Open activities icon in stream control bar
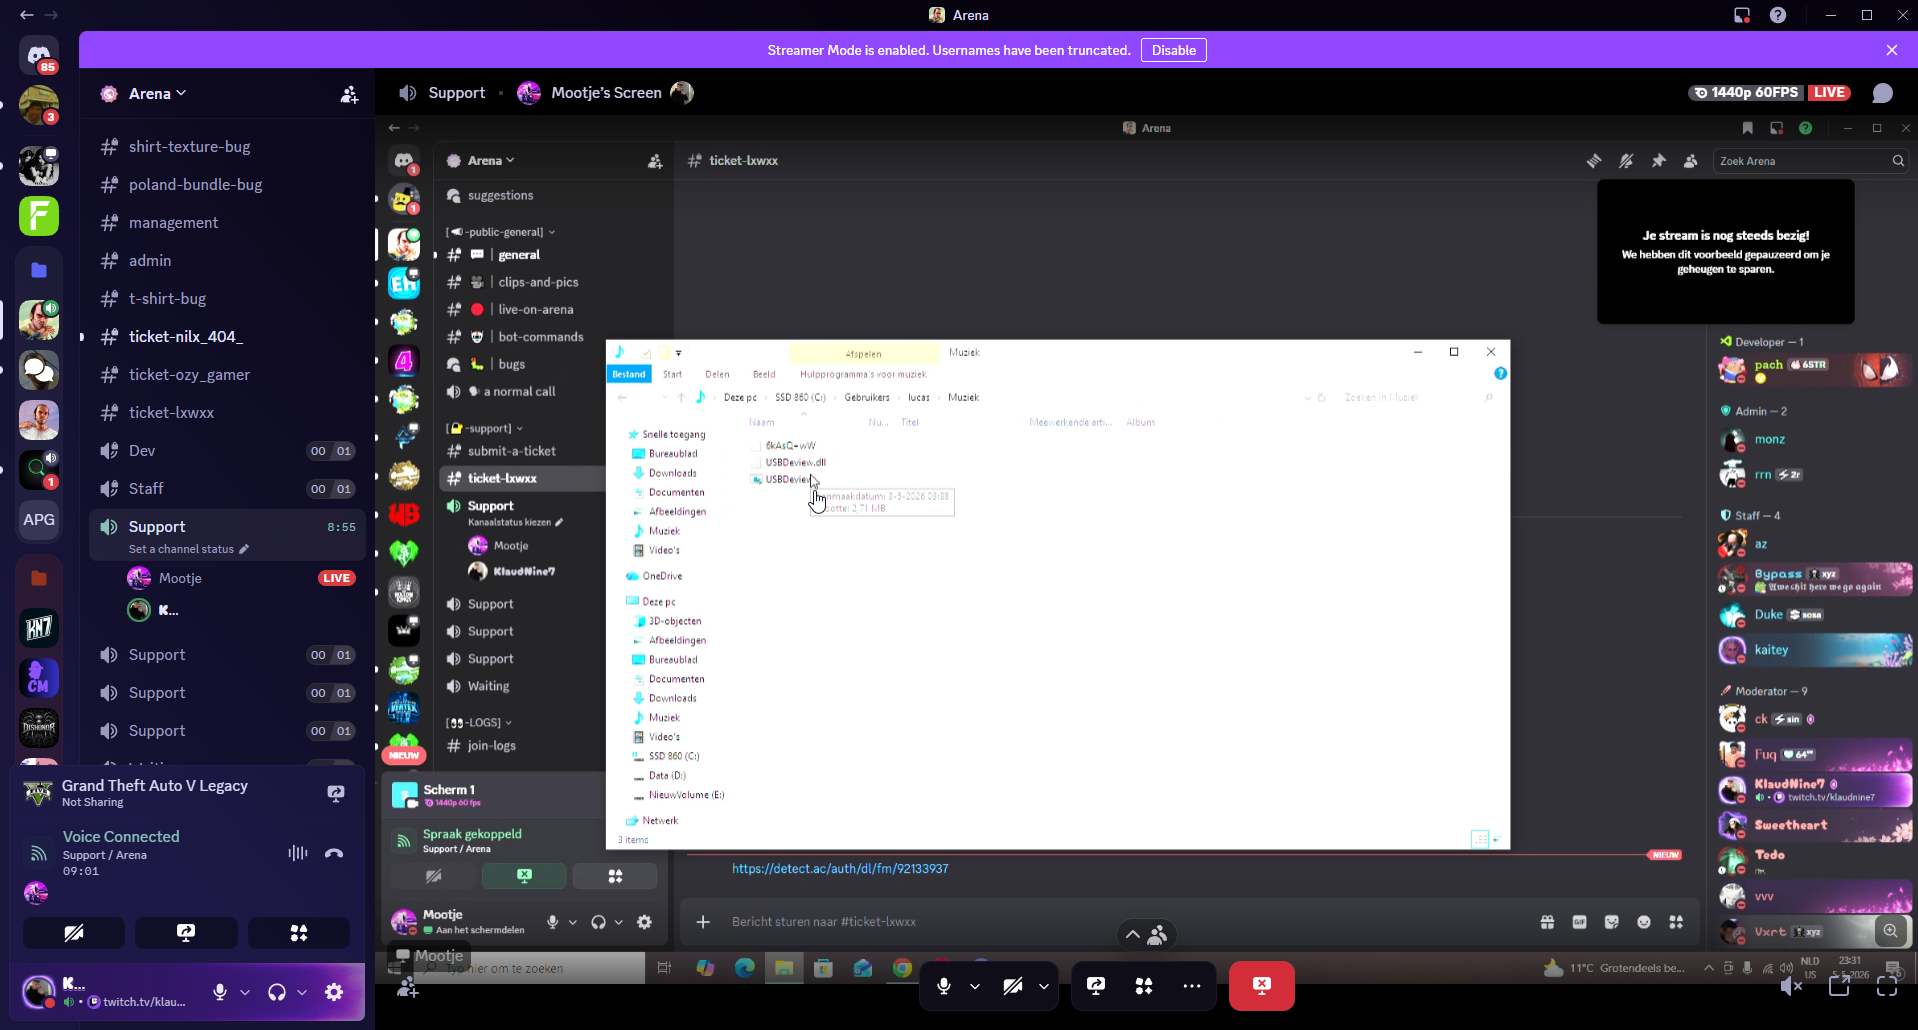1918x1030 pixels. coord(1144,986)
